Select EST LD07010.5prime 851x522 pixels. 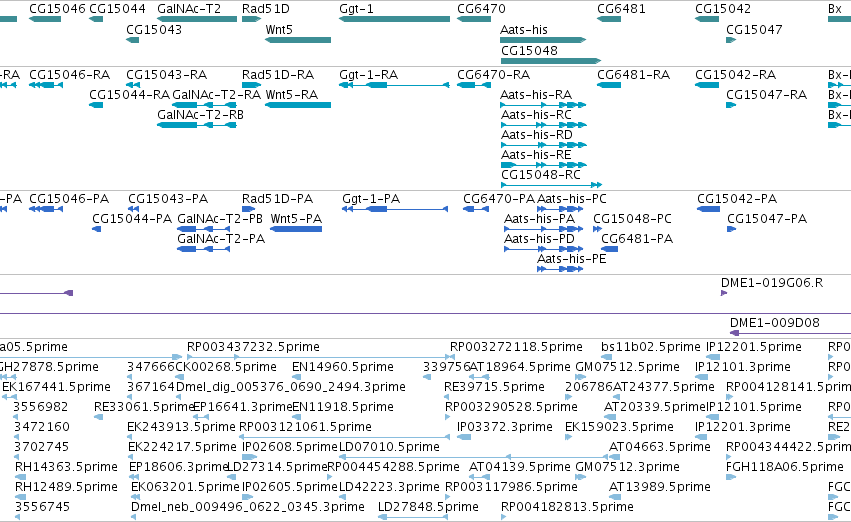click(x=389, y=447)
